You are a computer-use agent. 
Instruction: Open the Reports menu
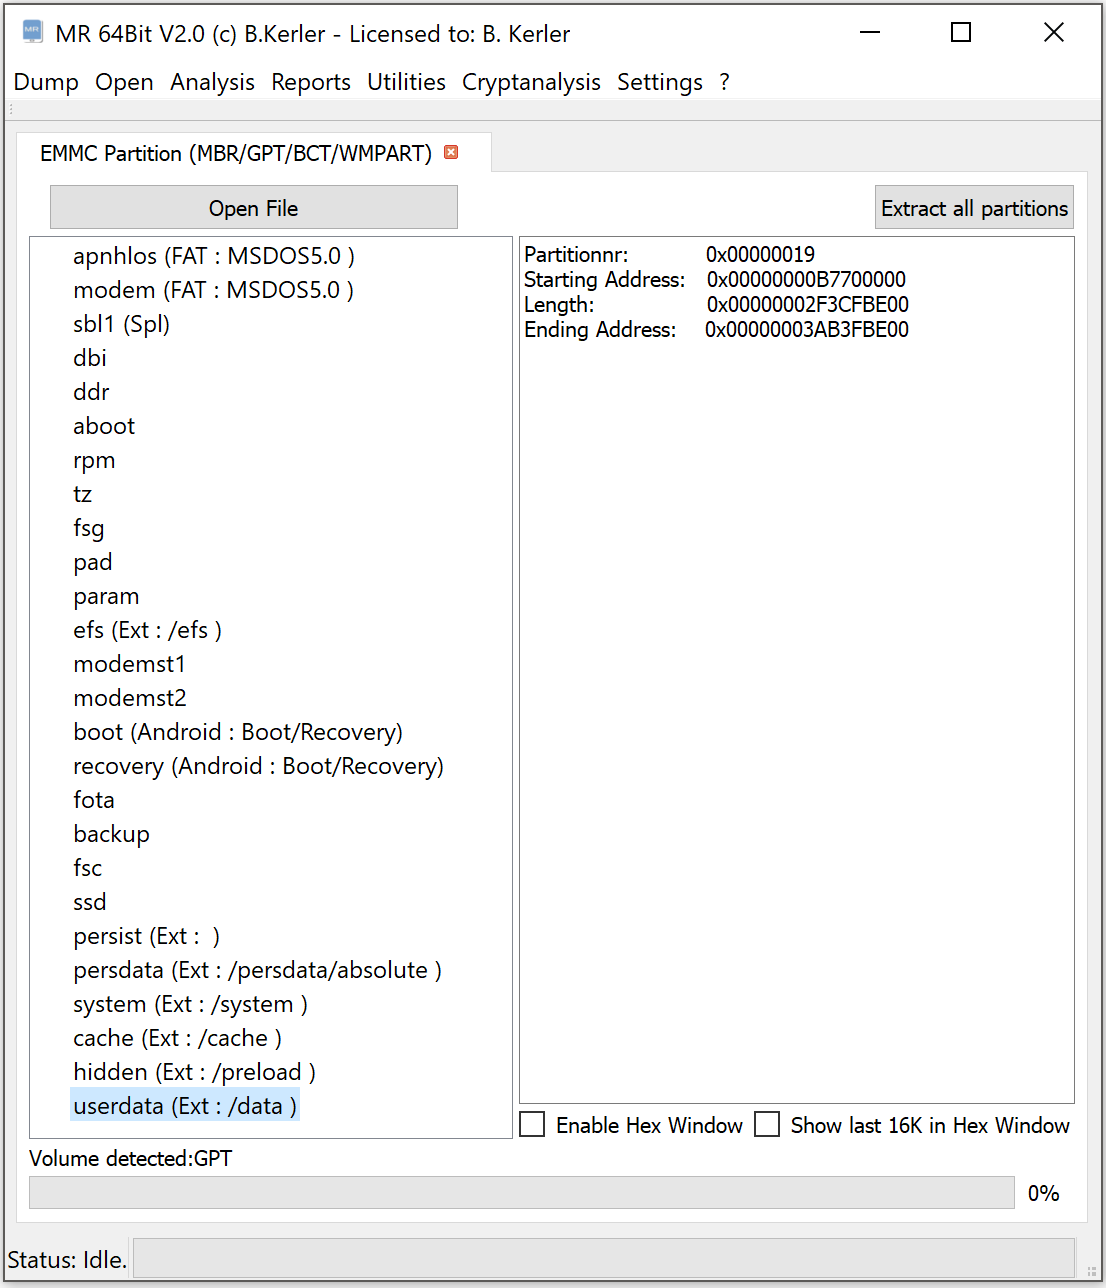[x=311, y=82]
